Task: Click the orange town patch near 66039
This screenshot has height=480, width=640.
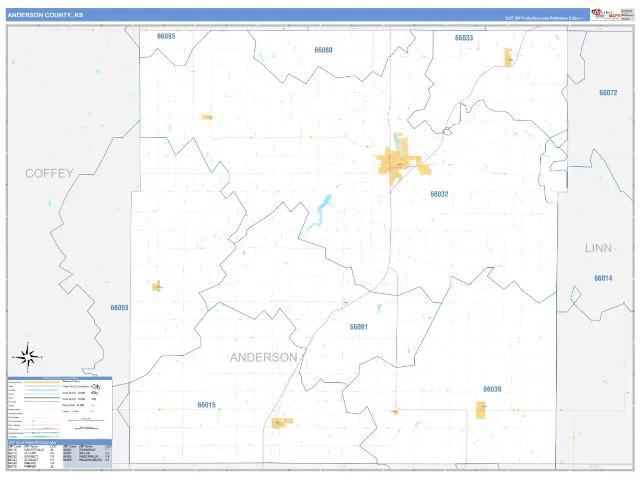Action: 481,410
